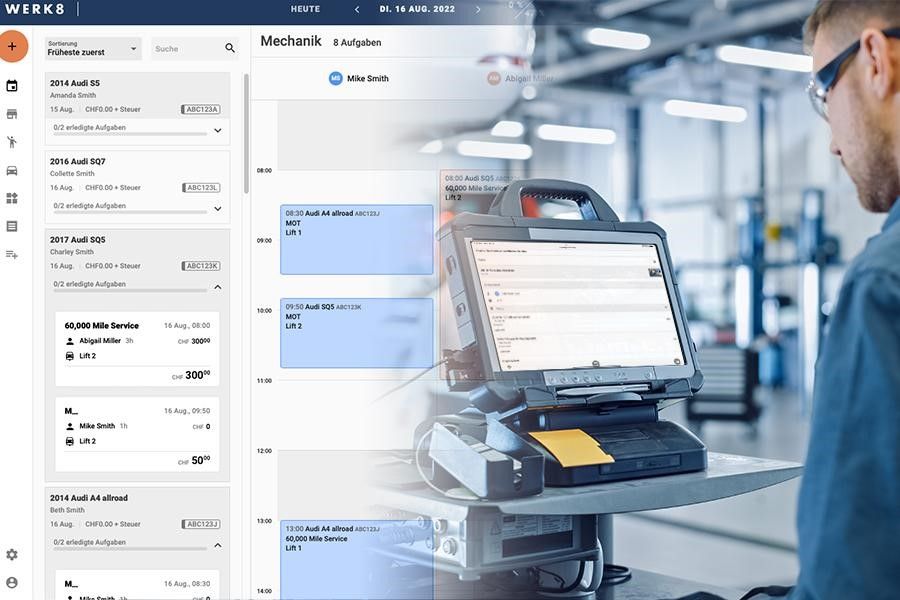The image size is (900, 600).
Task: Click license plate ABC123A badge
Action: (x=201, y=109)
